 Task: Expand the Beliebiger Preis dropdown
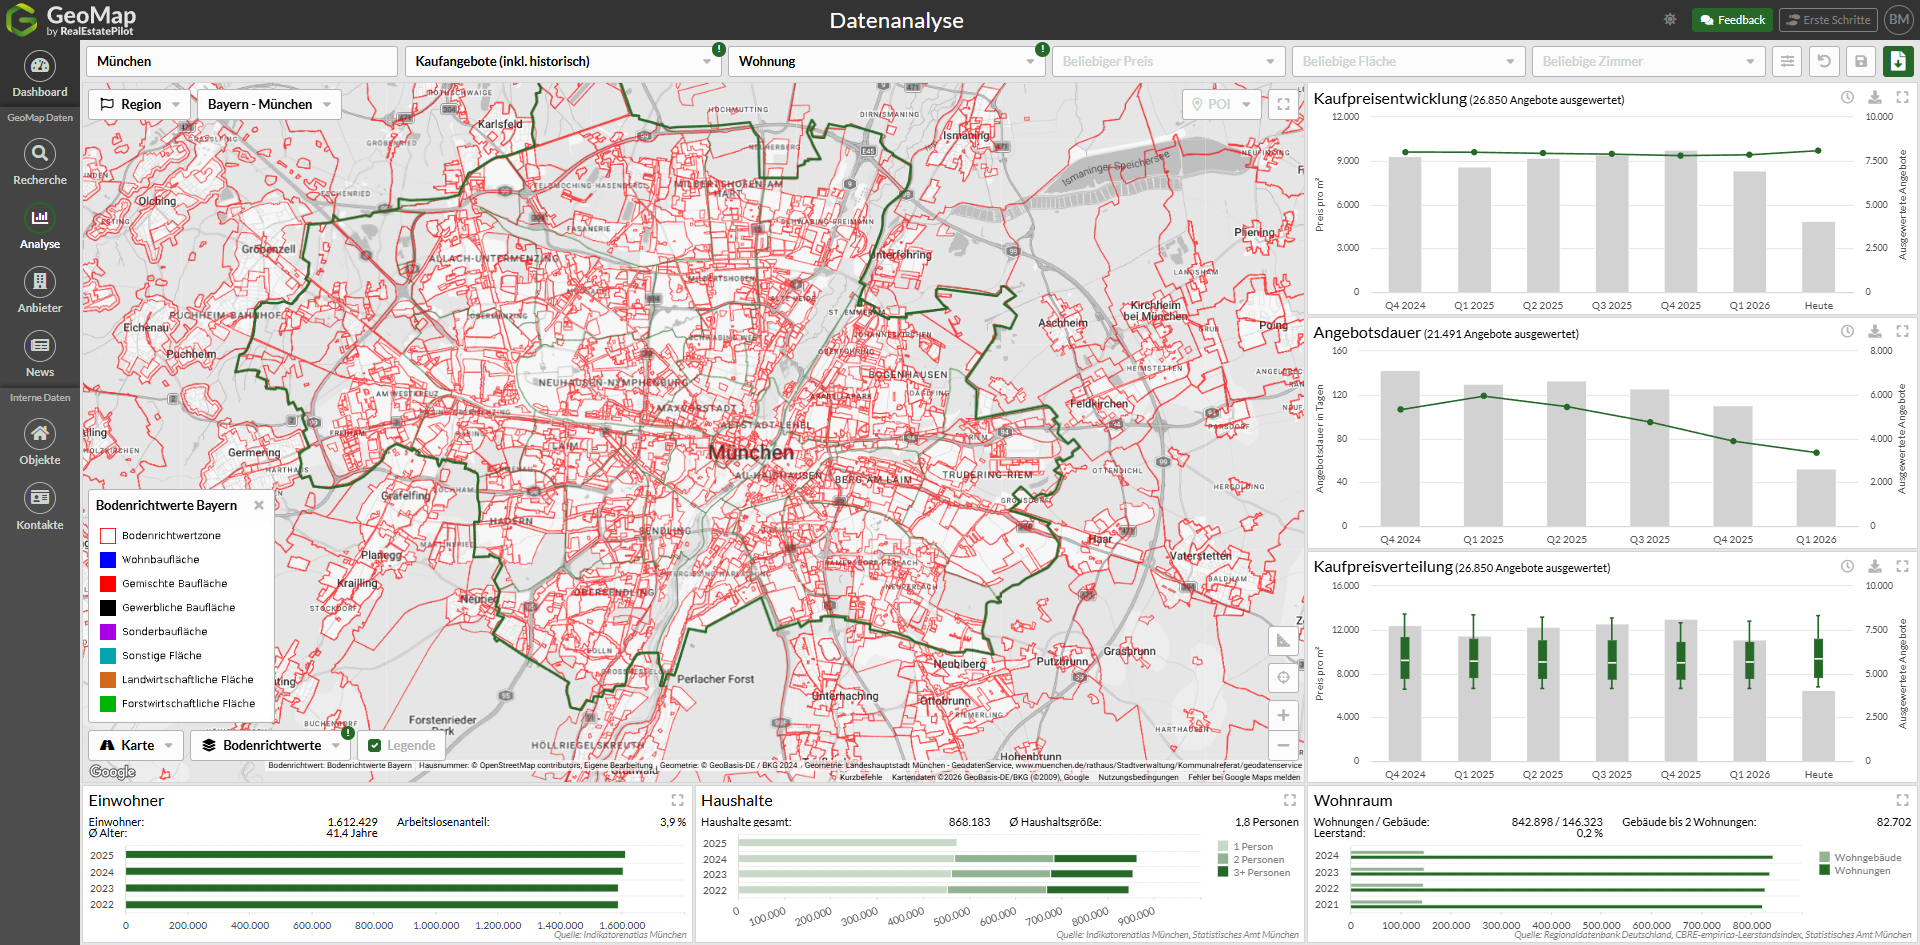coord(1166,61)
